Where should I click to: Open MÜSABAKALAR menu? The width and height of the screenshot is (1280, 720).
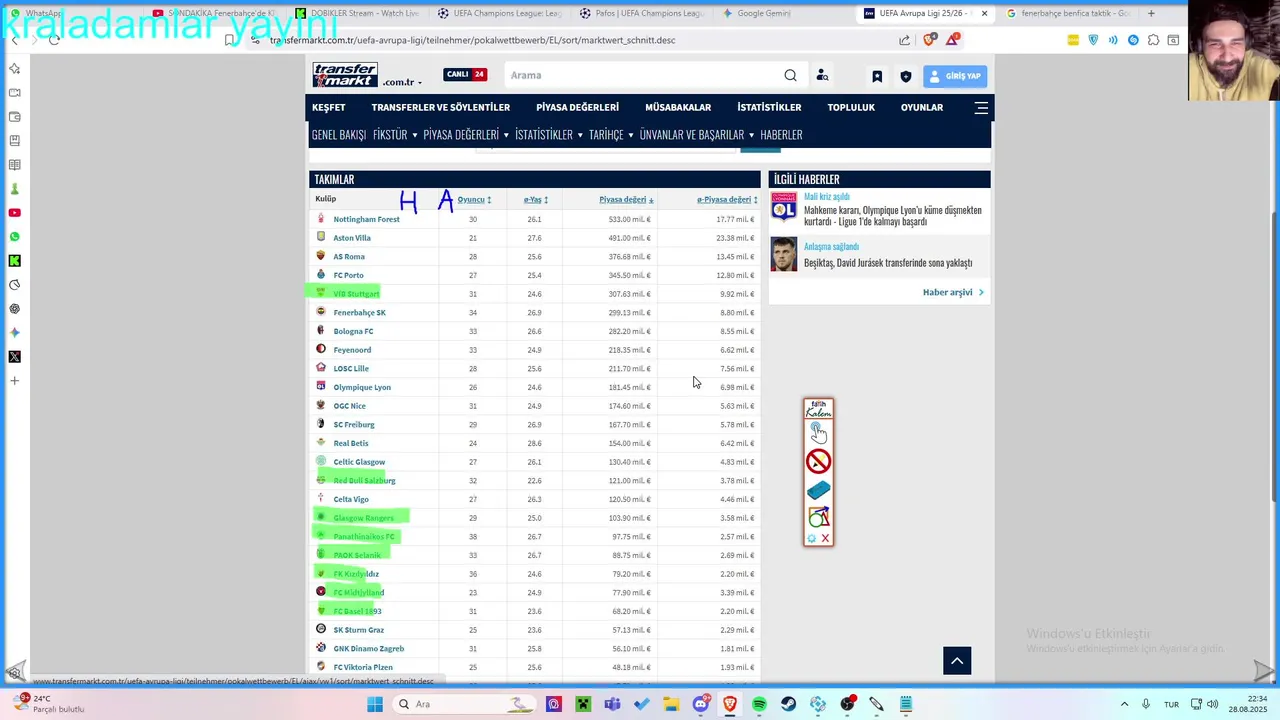(678, 107)
